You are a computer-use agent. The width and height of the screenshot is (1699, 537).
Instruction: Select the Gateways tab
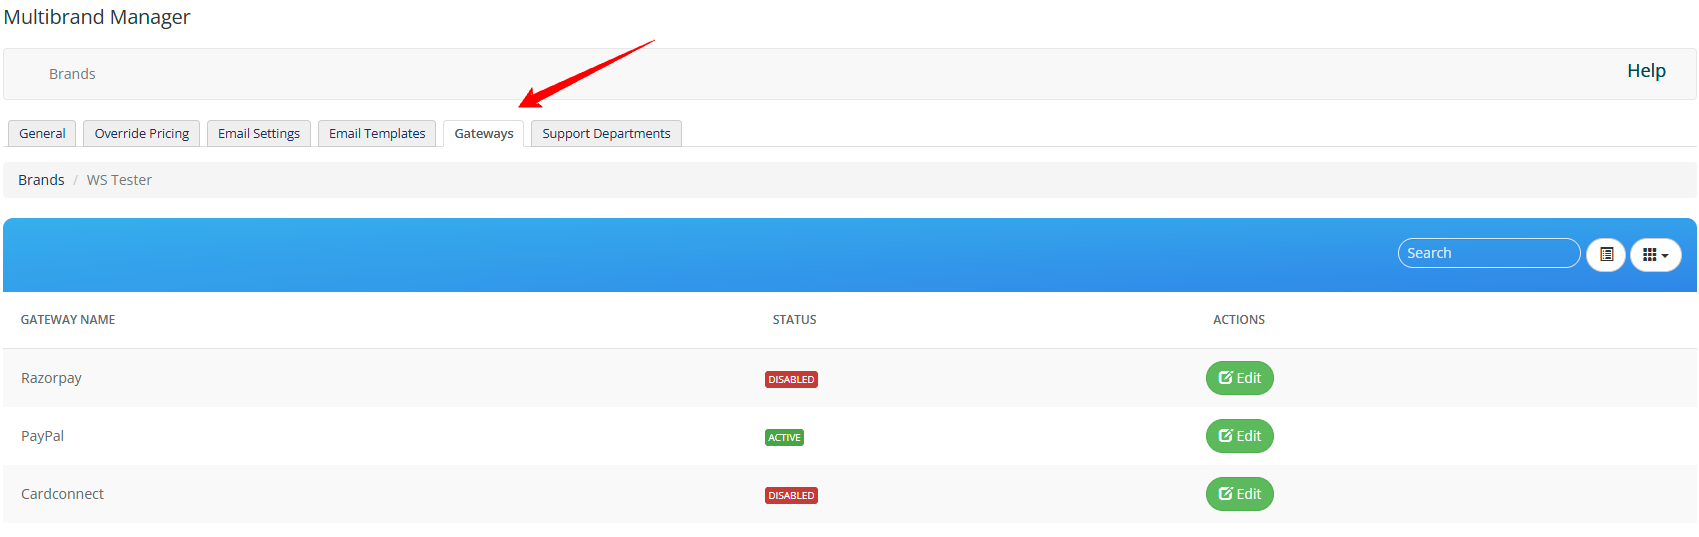coord(484,134)
